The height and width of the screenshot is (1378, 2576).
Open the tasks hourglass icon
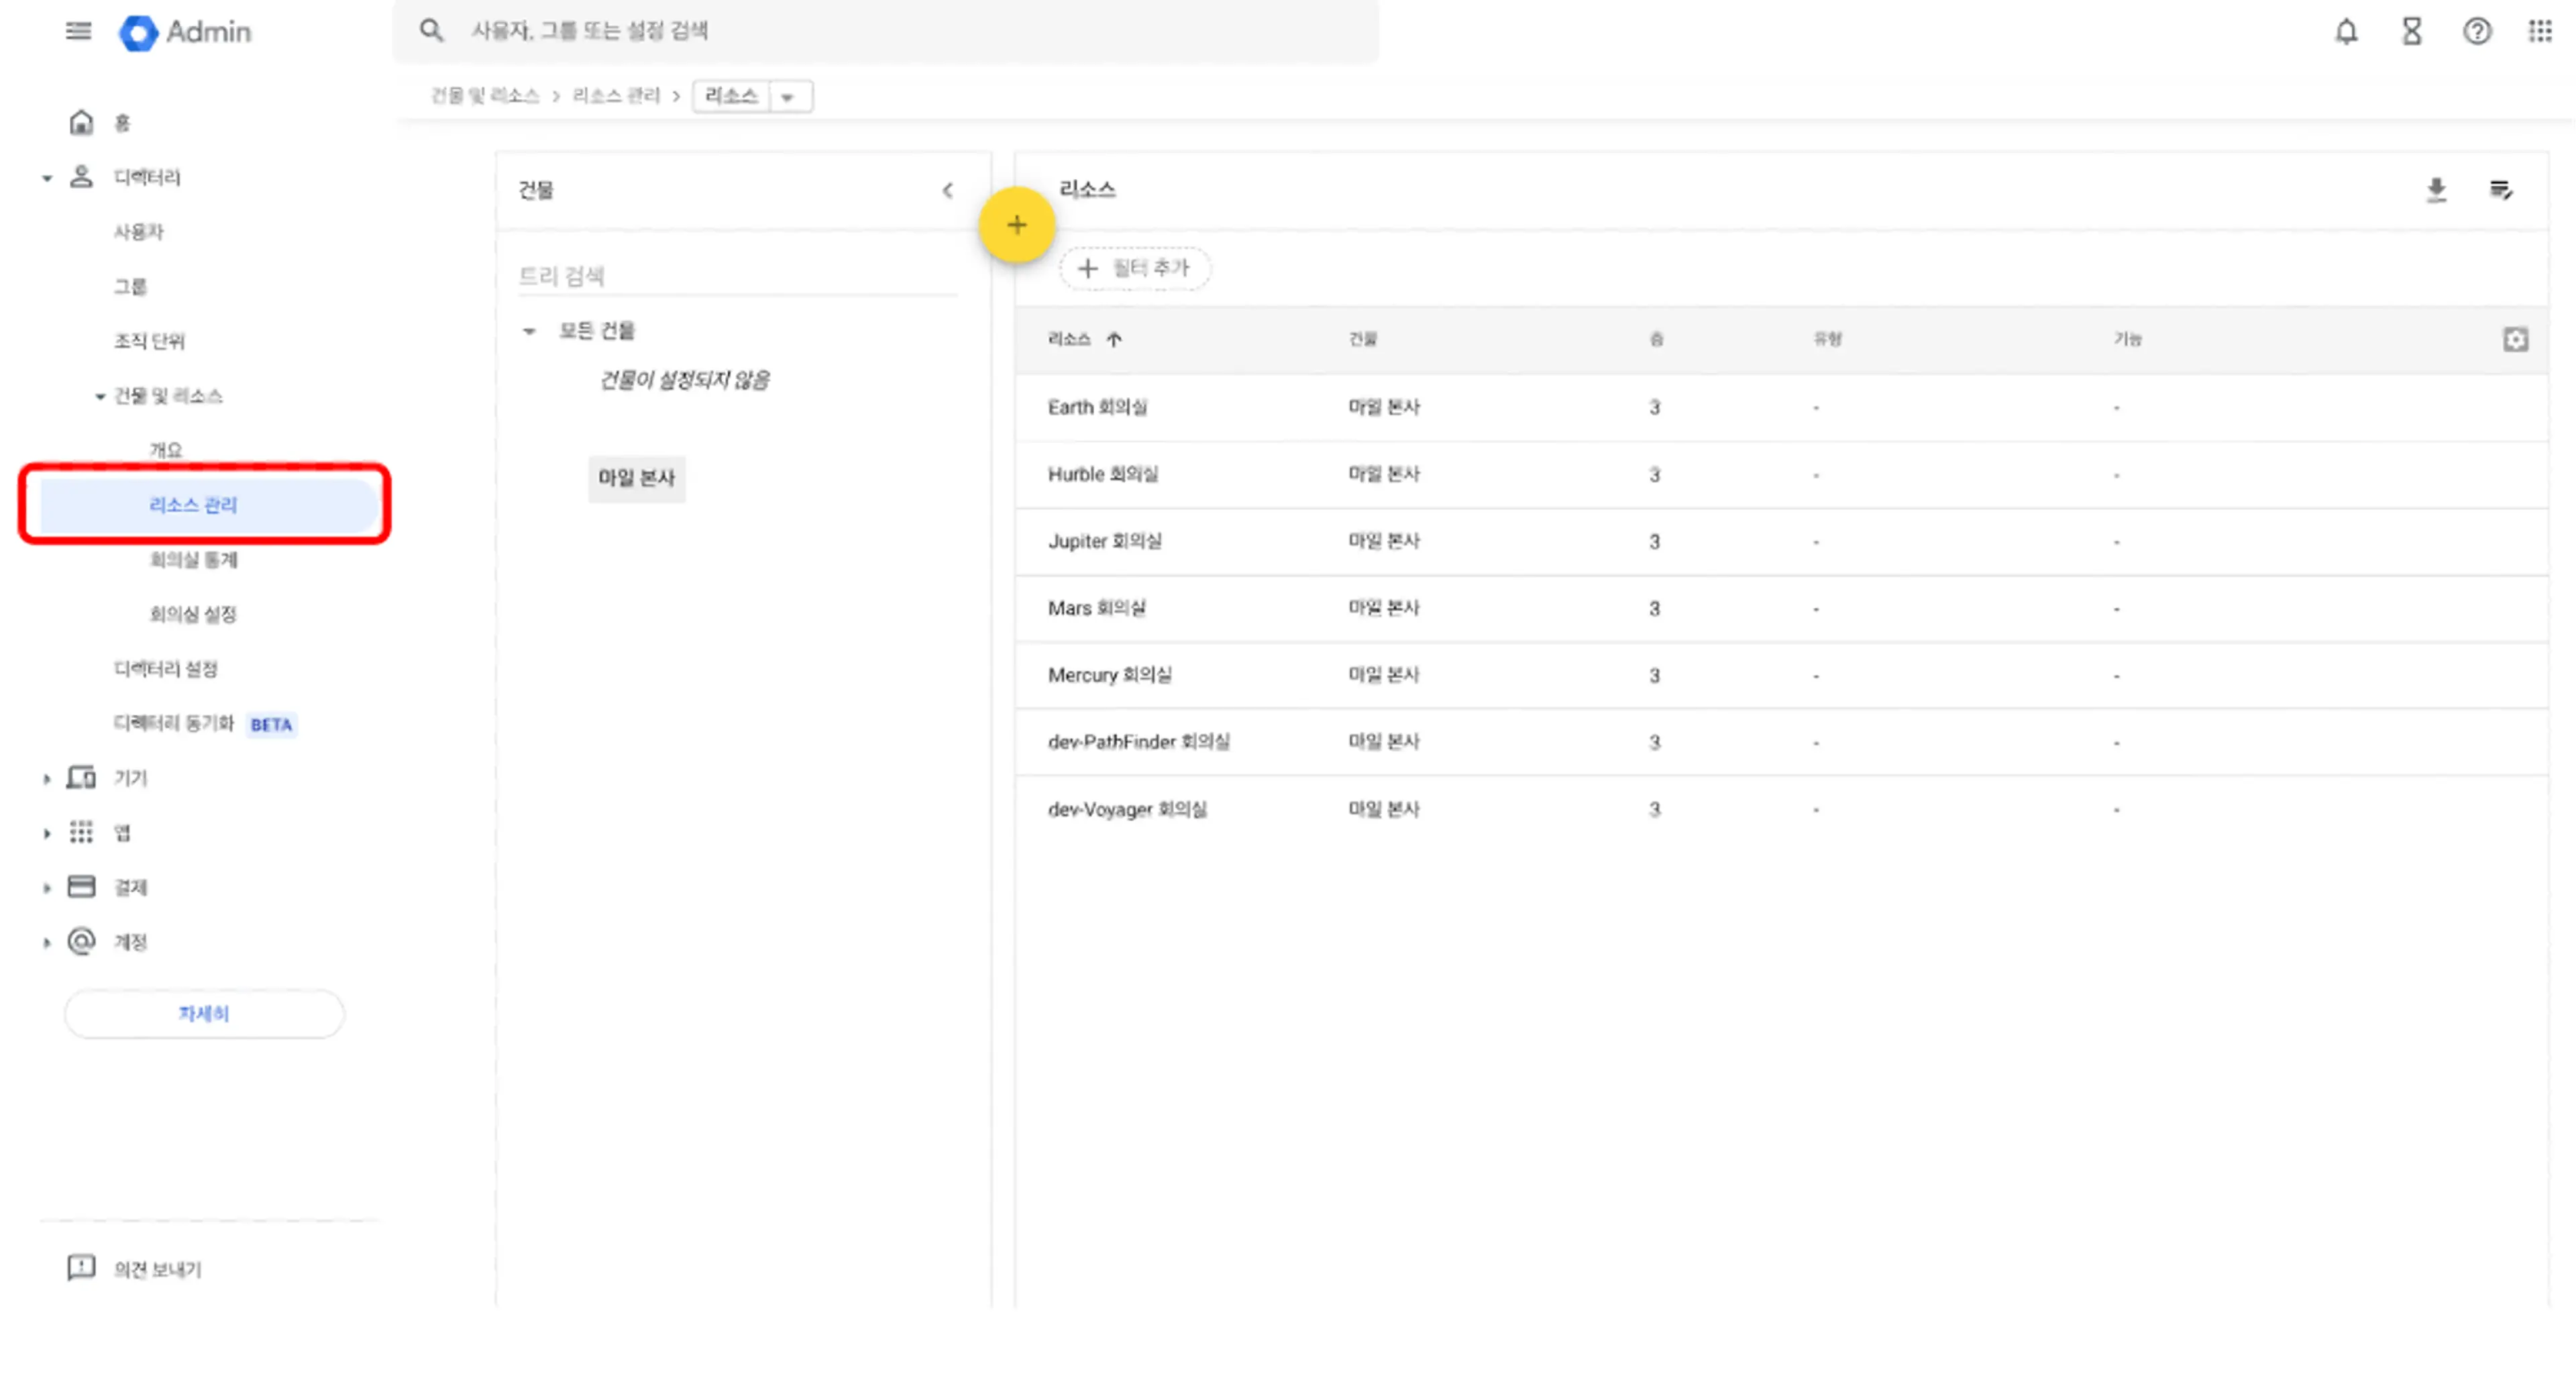[2412, 31]
